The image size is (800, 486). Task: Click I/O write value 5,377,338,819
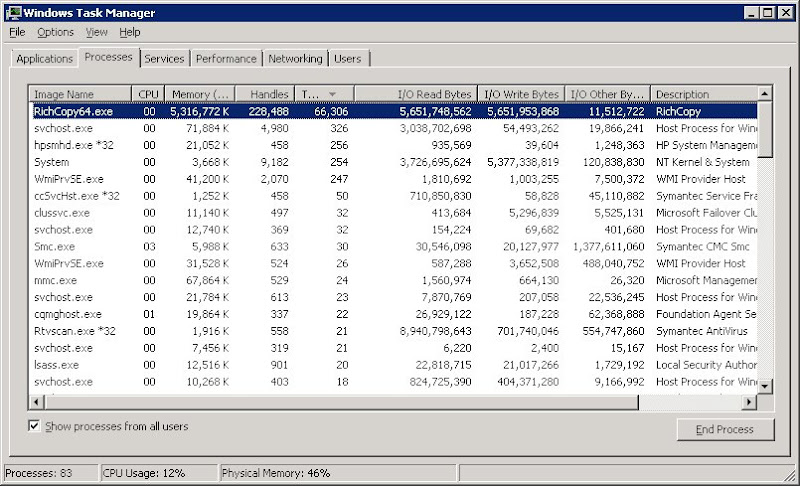(523, 162)
